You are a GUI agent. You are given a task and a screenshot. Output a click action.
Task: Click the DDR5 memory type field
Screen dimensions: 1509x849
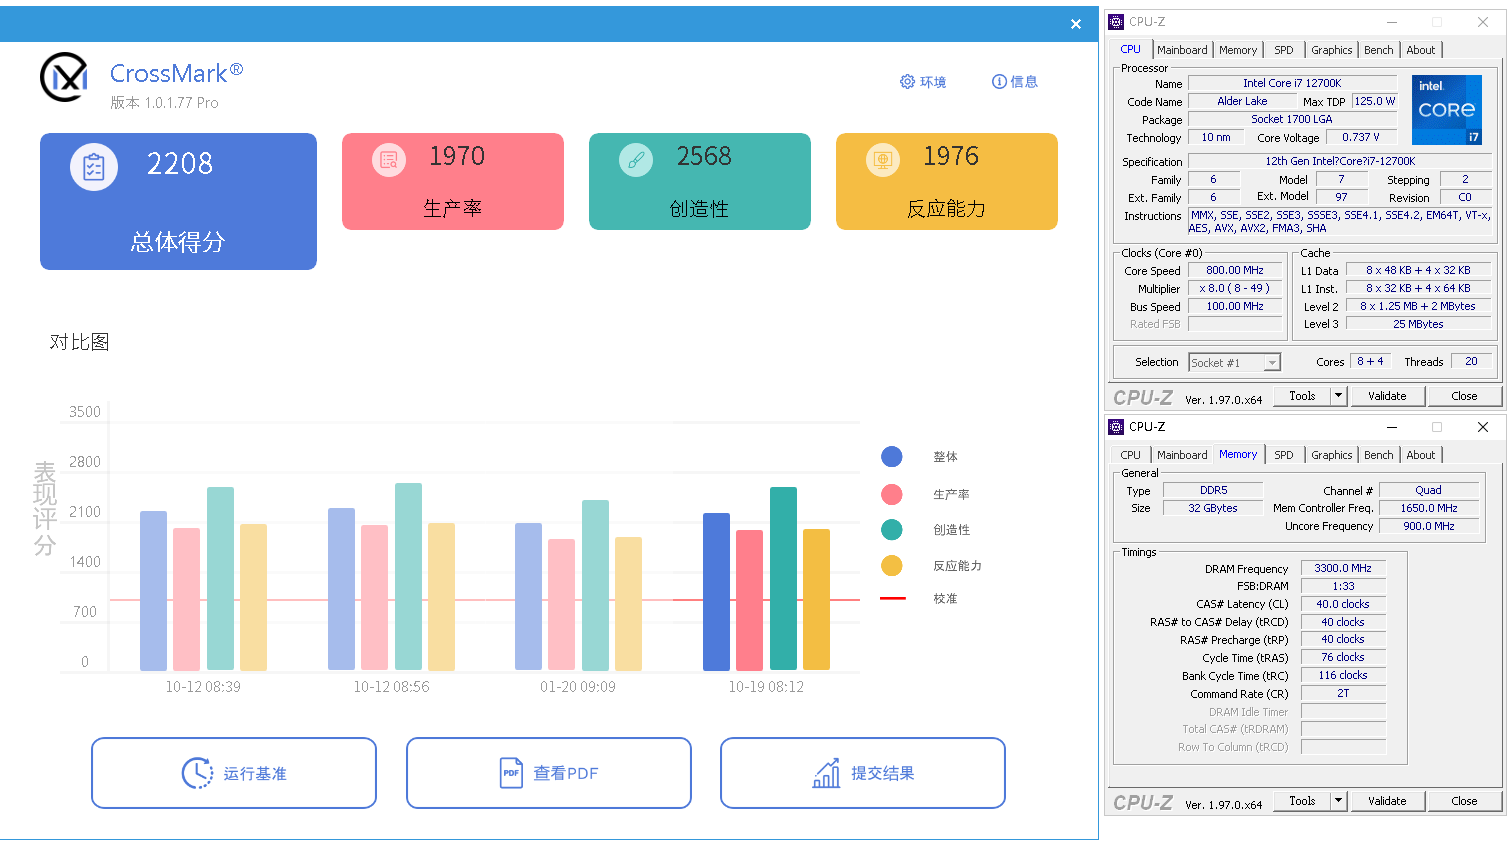[1213, 490]
